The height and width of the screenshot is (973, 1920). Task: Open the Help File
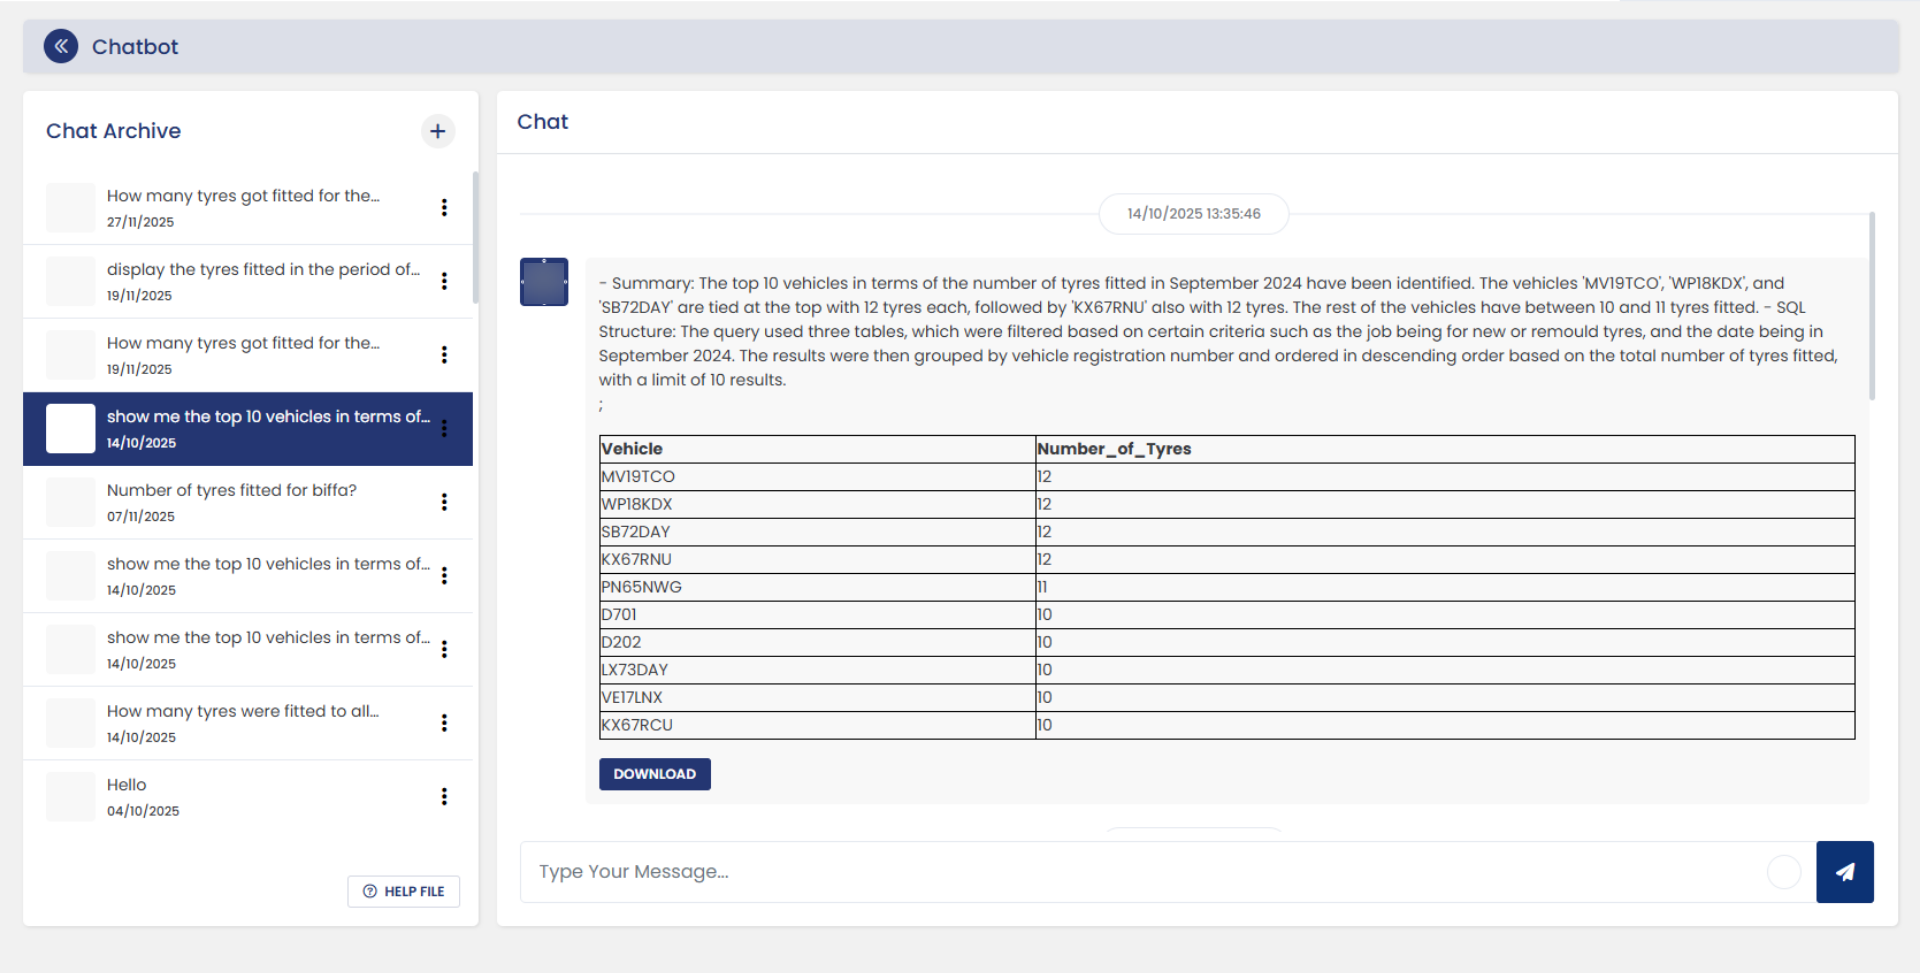pos(404,891)
